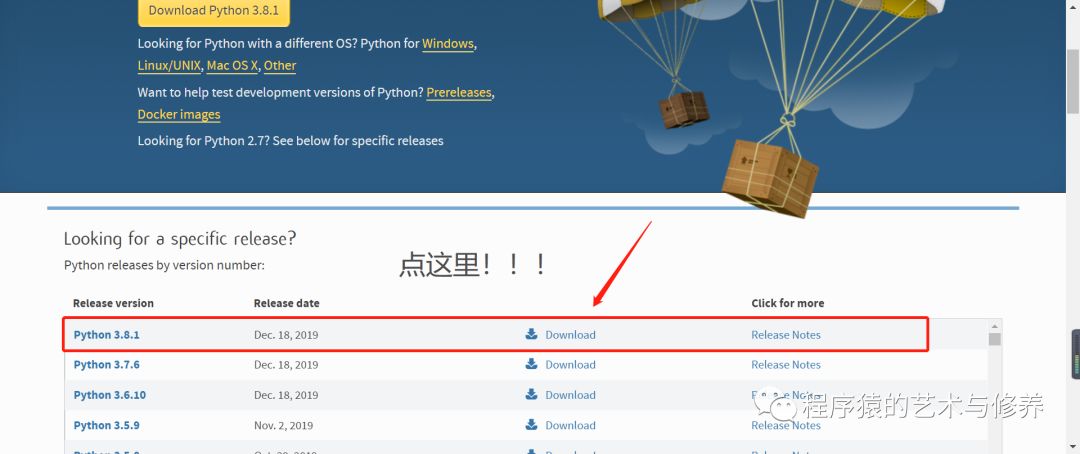Open the Mac OS X download link
The image size is (1080, 454).
click(232, 65)
